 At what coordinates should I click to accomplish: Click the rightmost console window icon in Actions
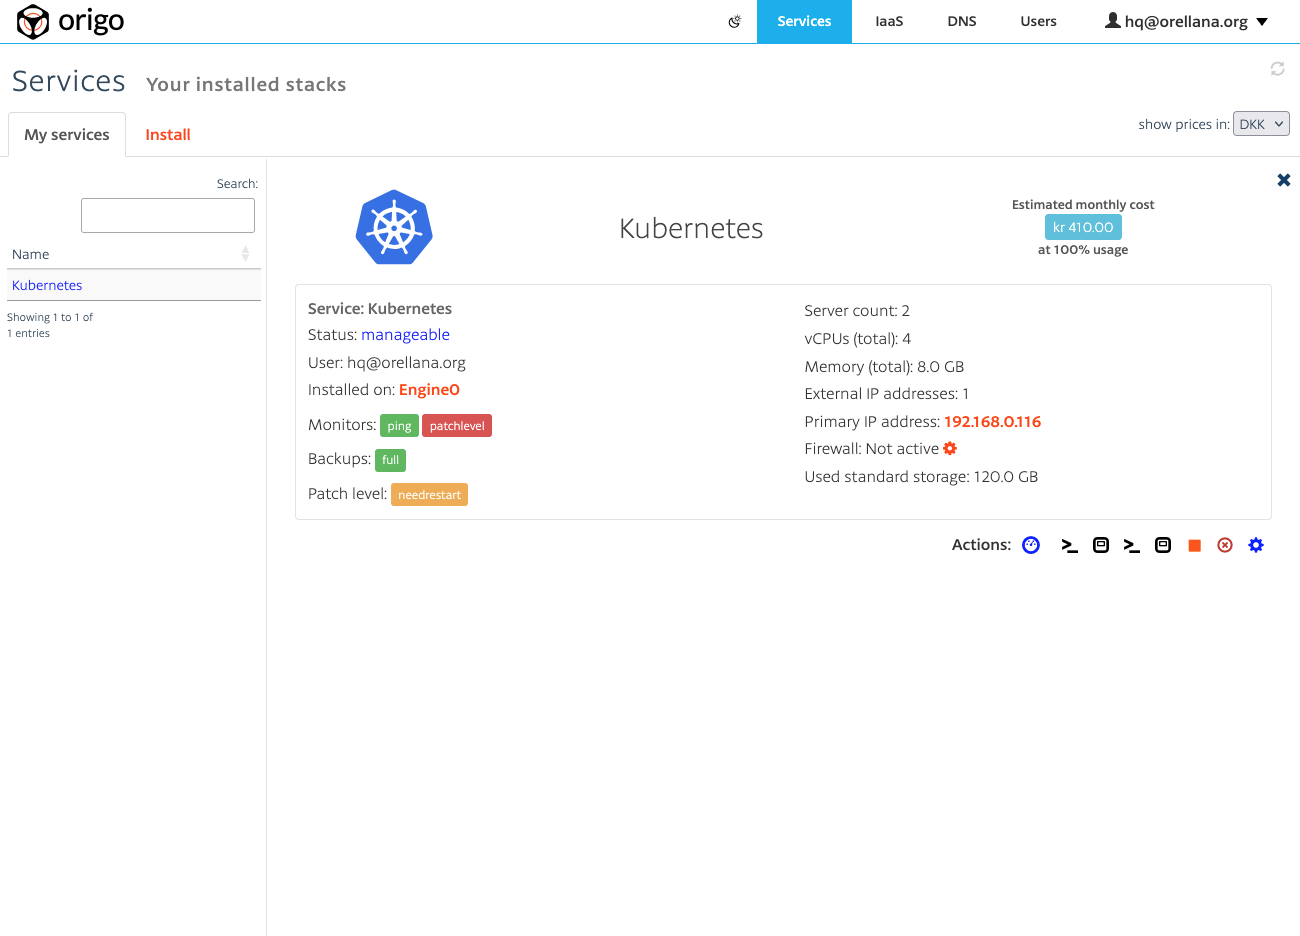click(1163, 545)
